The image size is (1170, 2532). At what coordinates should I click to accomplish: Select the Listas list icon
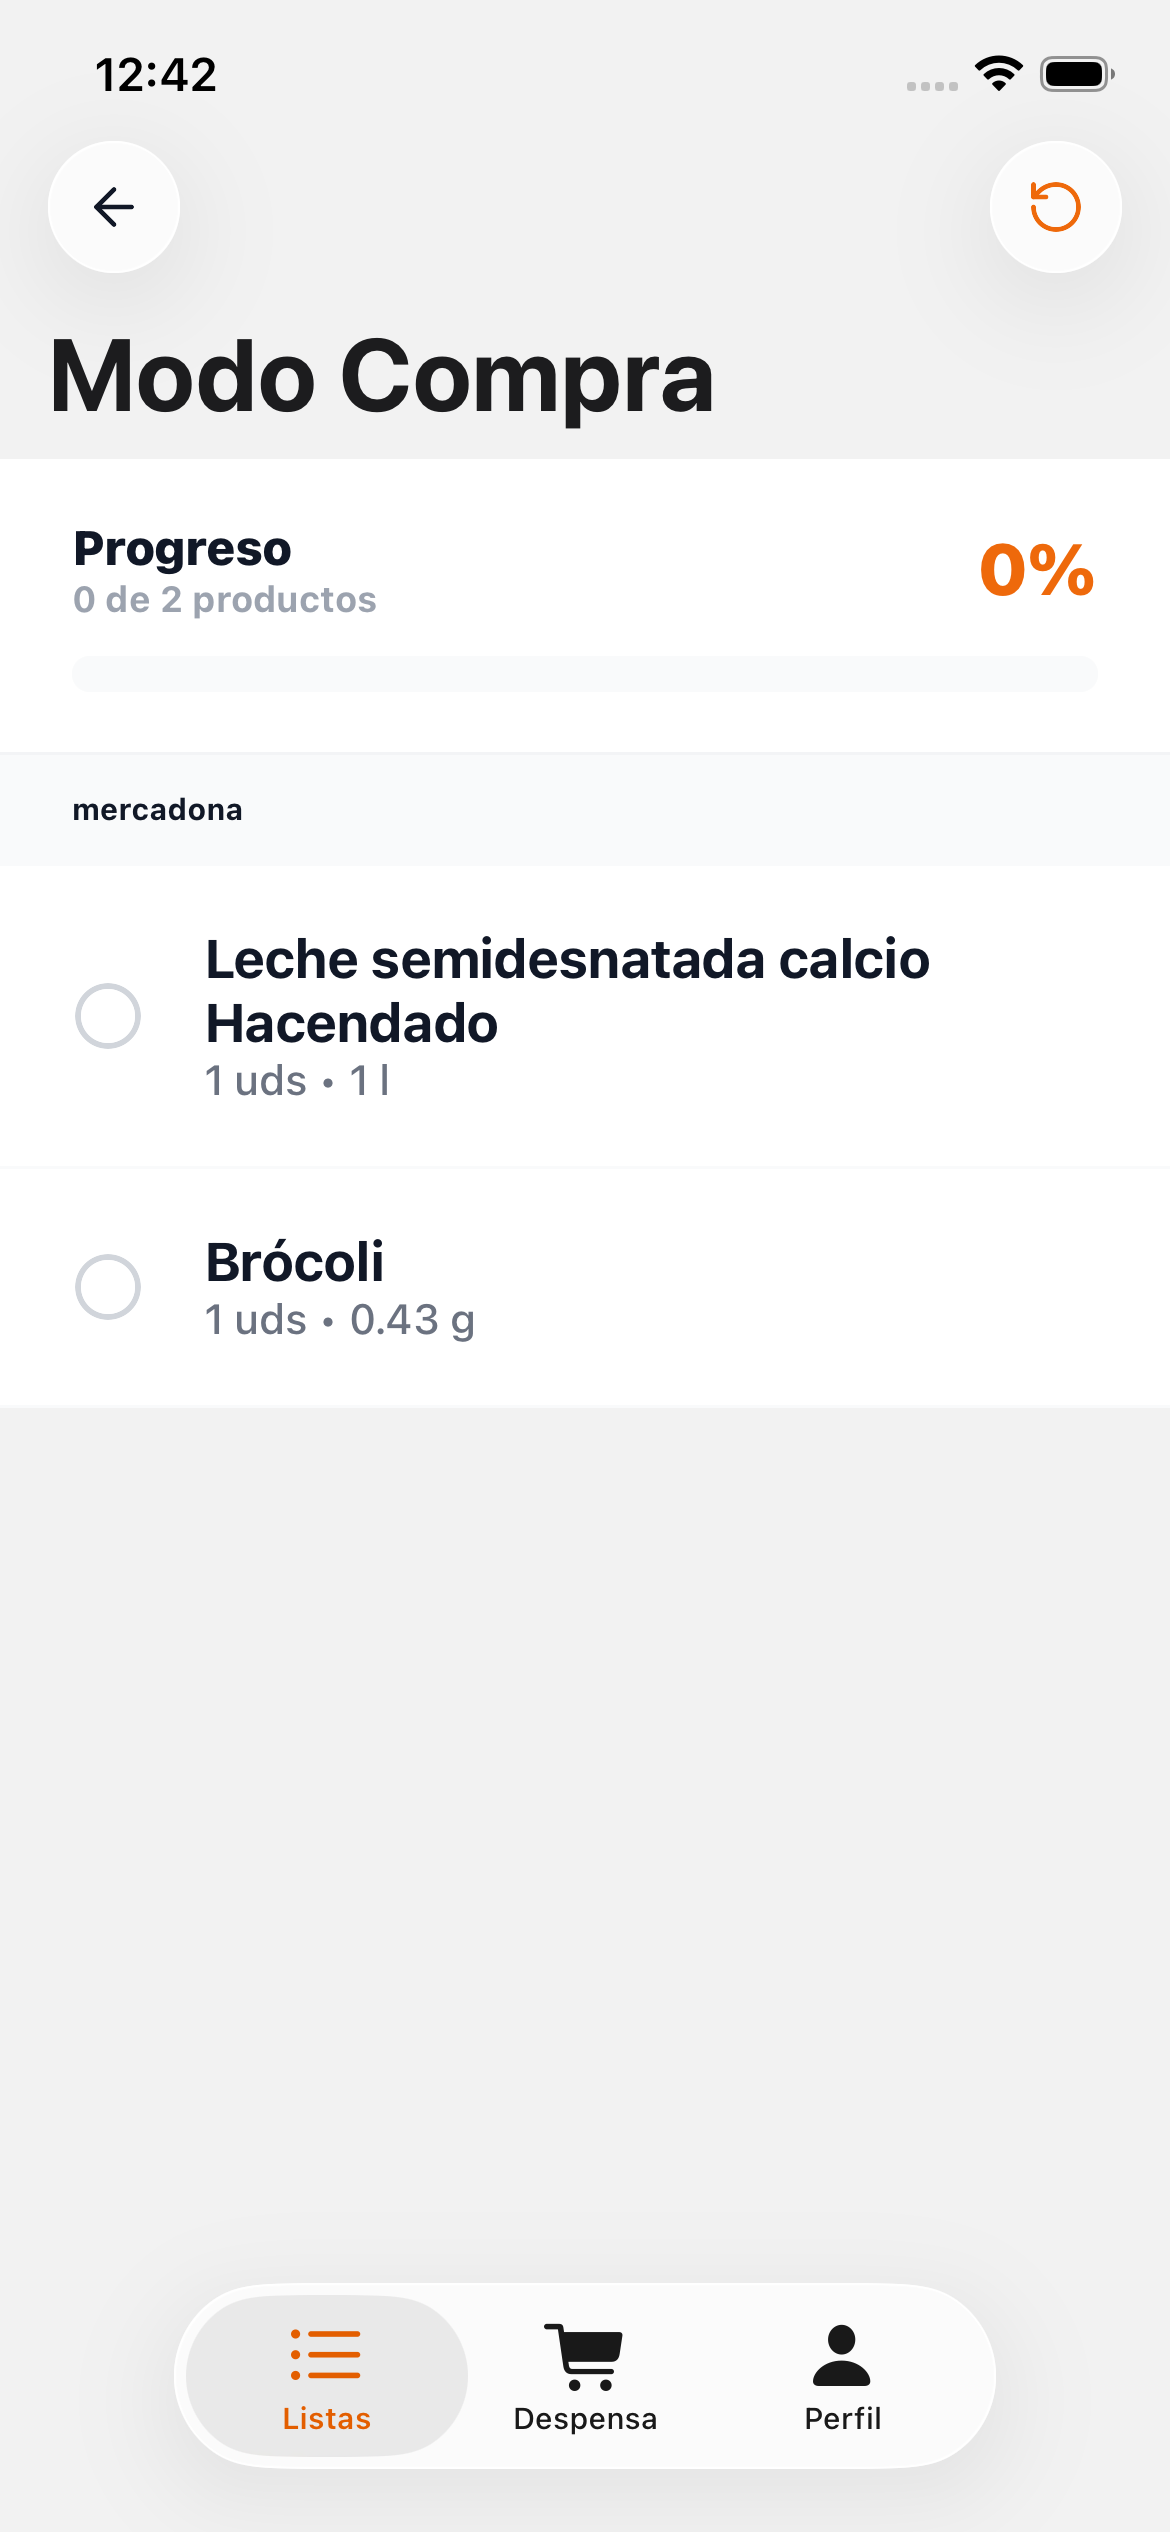coord(326,2354)
